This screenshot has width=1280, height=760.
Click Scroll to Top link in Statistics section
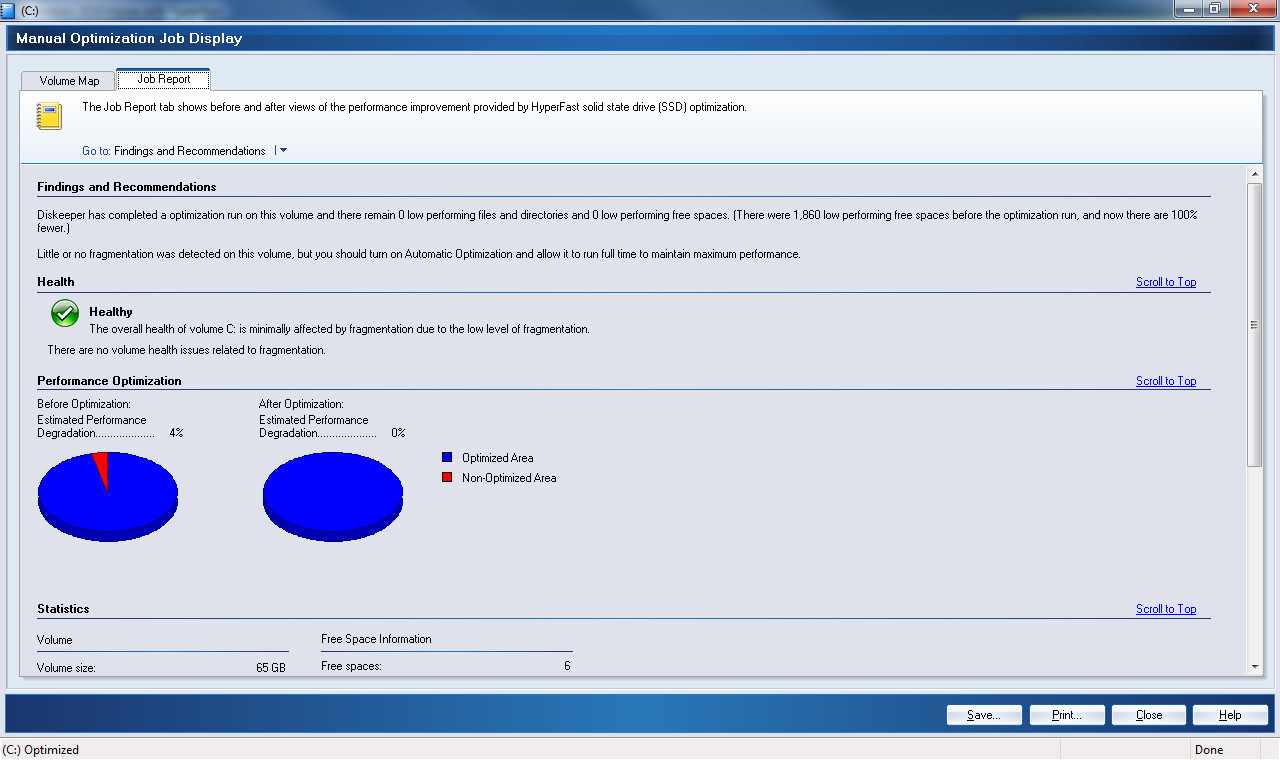coord(1166,609)
